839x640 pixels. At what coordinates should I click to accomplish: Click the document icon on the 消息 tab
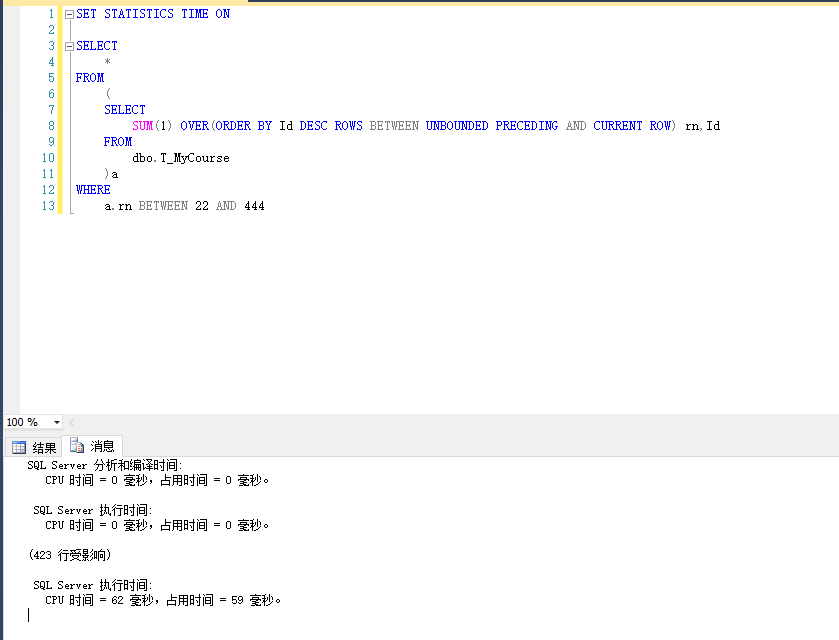(x=76, y=446)
